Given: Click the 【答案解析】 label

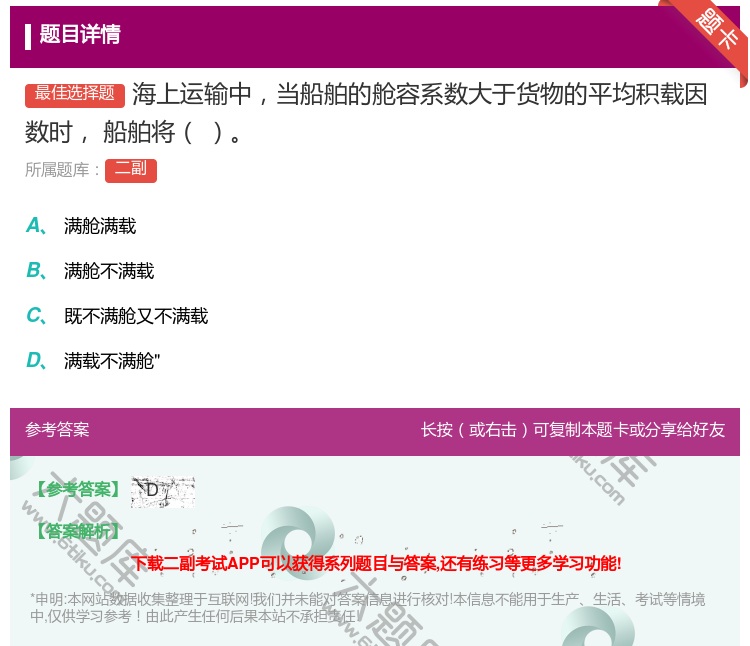Looking at the screenshot, I should pos(79,531).
